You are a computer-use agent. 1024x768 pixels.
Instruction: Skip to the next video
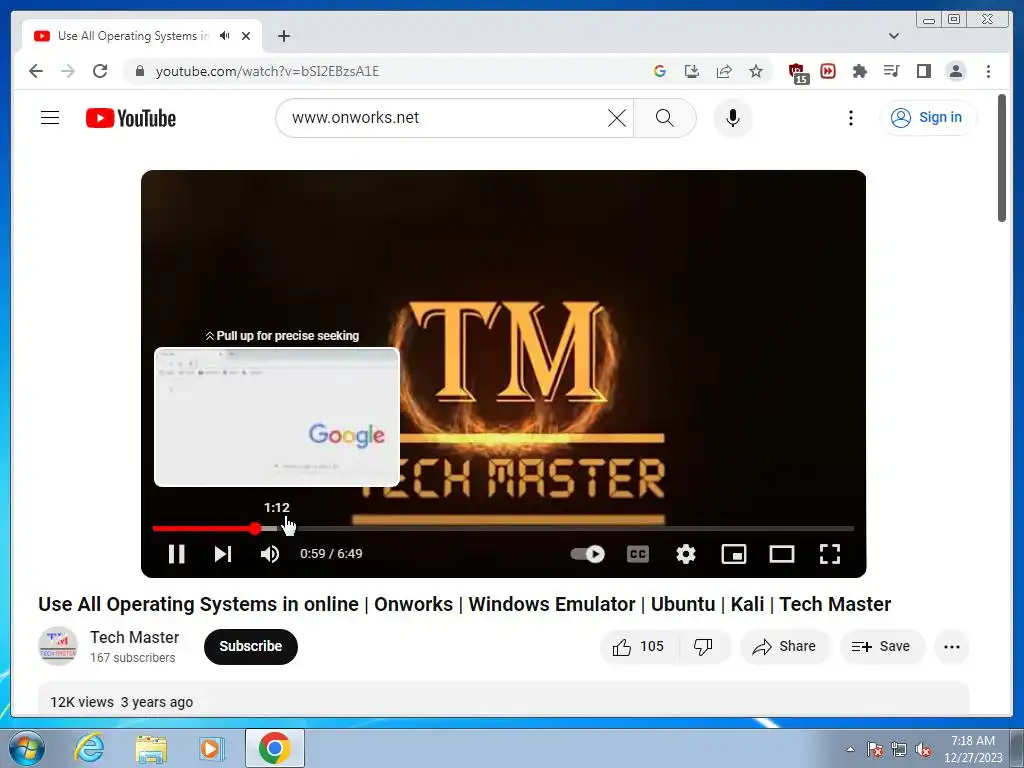pos(223,554)
